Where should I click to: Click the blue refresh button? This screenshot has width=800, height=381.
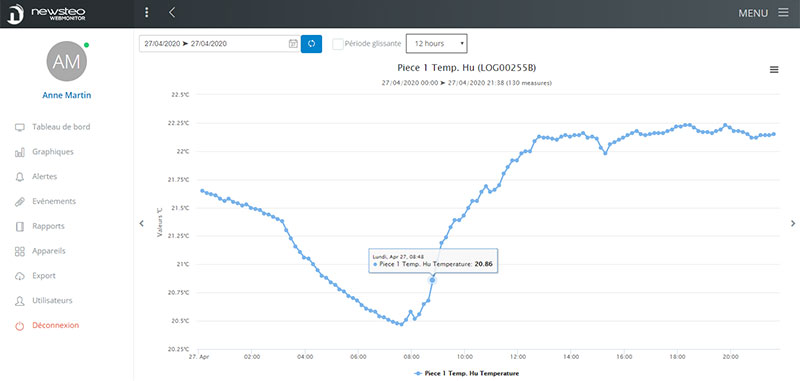311,44
